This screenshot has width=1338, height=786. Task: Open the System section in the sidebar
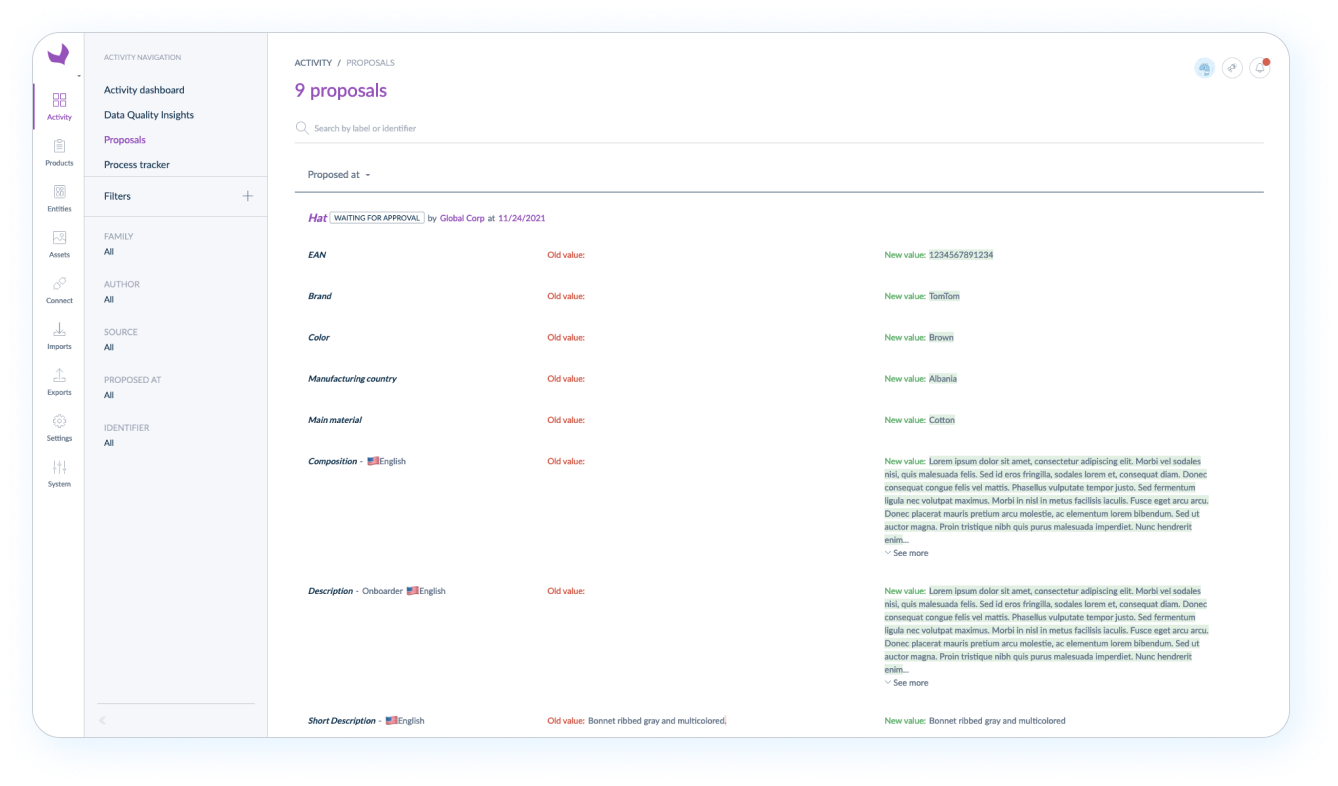pyautogui.click(x=59, y=474)
